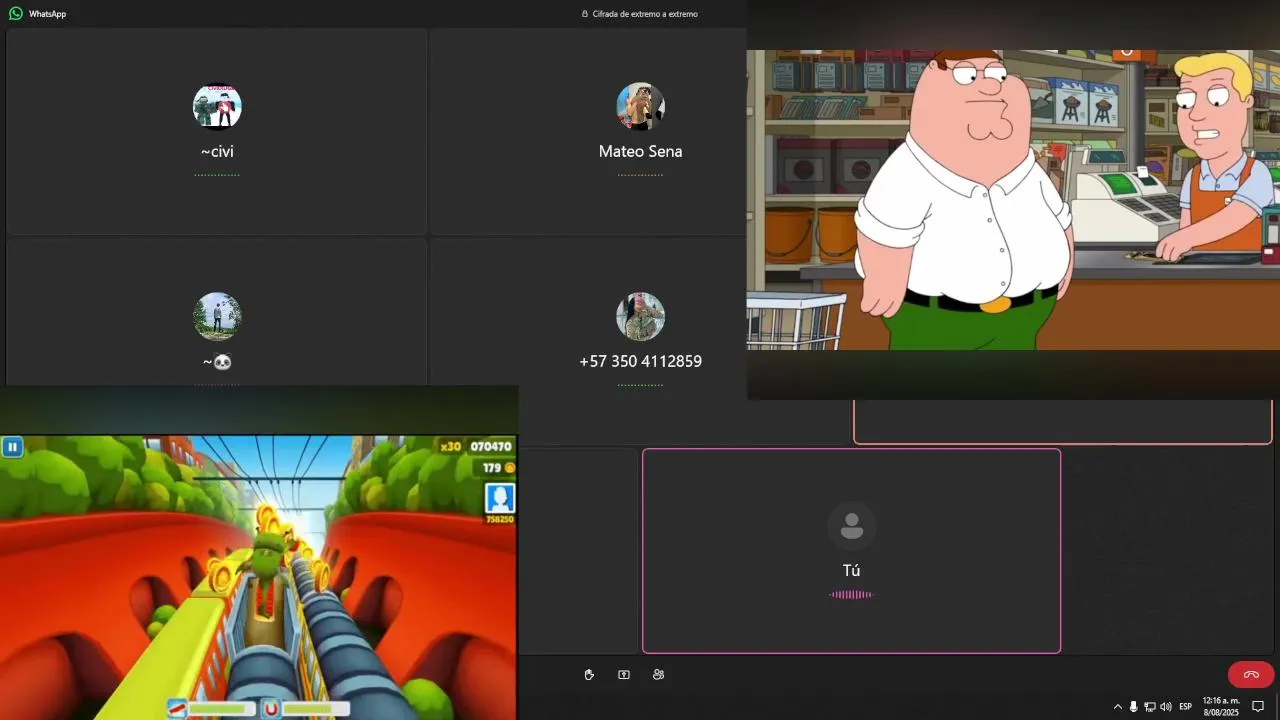This screenshot has height=720, width=1280.
Task: Switch the ESP input language
Action: (x=1186, y=706)
